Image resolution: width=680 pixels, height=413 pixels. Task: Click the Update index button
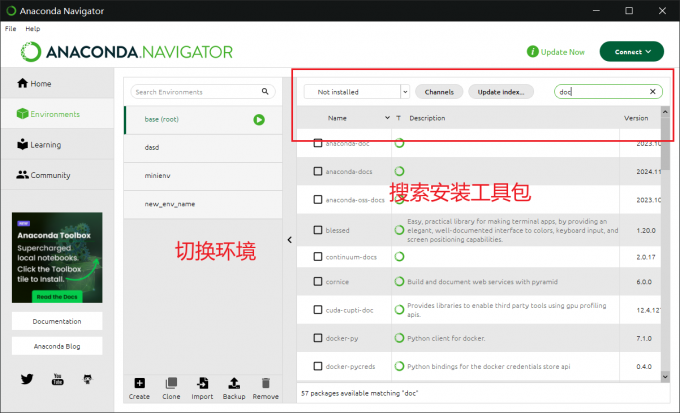point(501,92)
